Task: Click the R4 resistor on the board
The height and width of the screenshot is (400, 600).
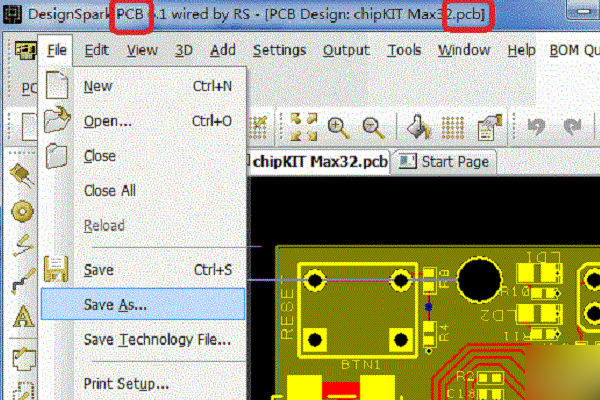Action: pyautogui.click(x=429, y=333)
